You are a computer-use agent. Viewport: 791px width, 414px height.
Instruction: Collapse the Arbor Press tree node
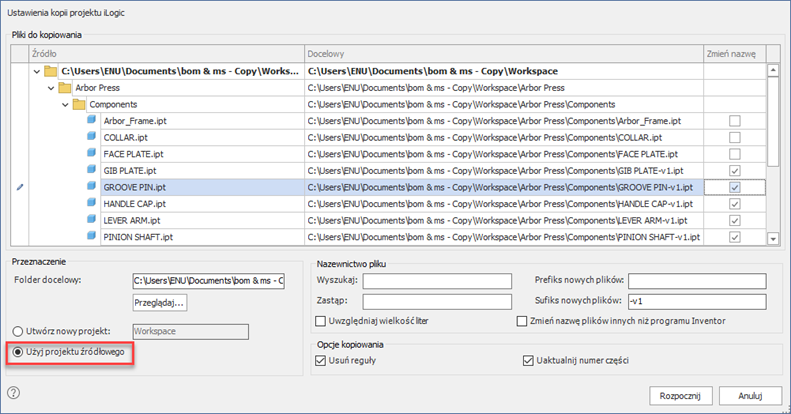point(51,88)
